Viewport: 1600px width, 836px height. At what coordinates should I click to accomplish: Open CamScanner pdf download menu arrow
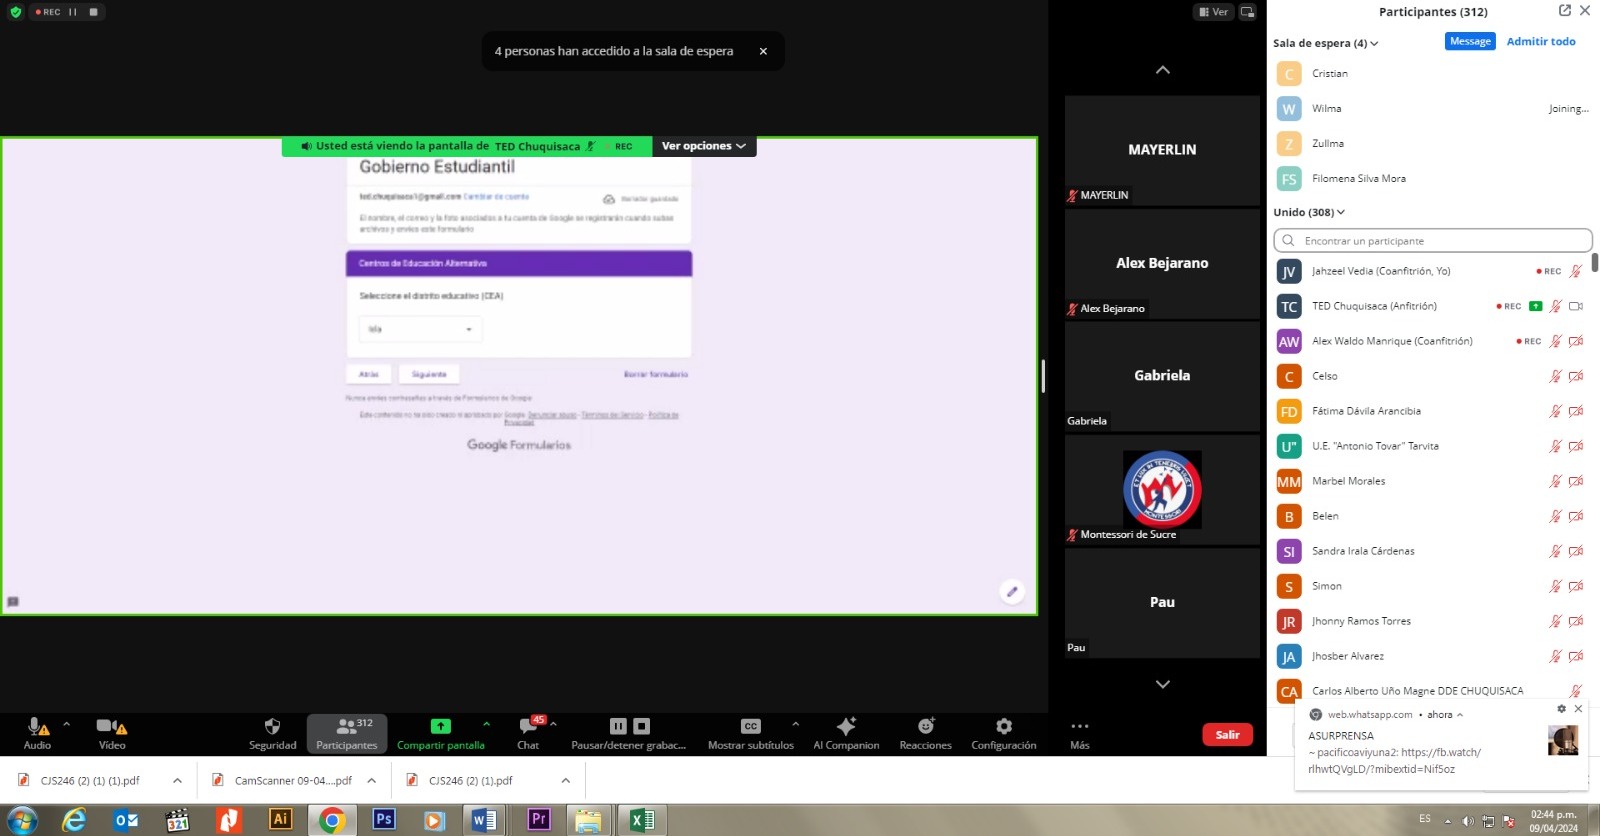(371, 781)
